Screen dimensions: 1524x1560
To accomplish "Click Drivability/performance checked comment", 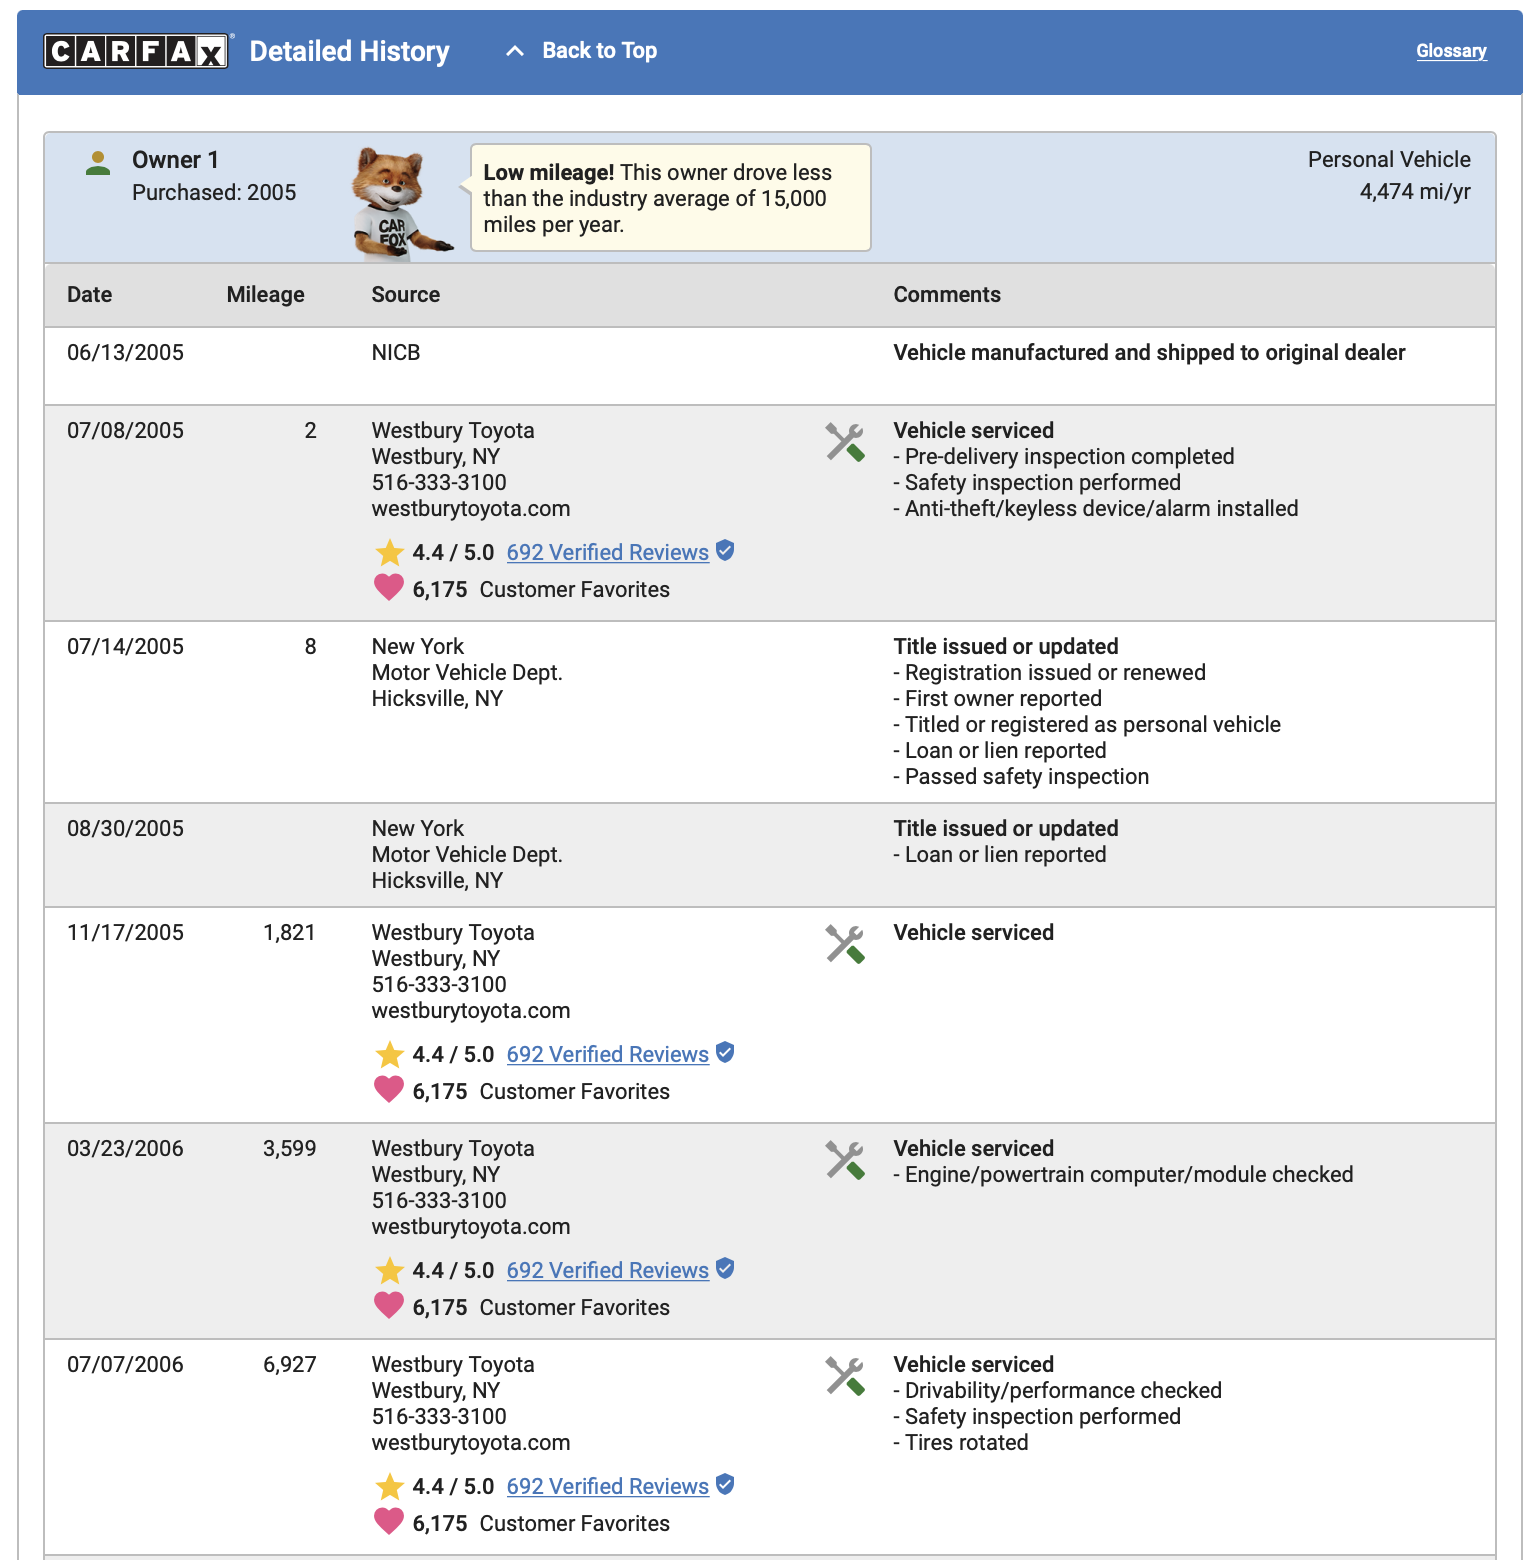I will click(x=1057, y=1391).
